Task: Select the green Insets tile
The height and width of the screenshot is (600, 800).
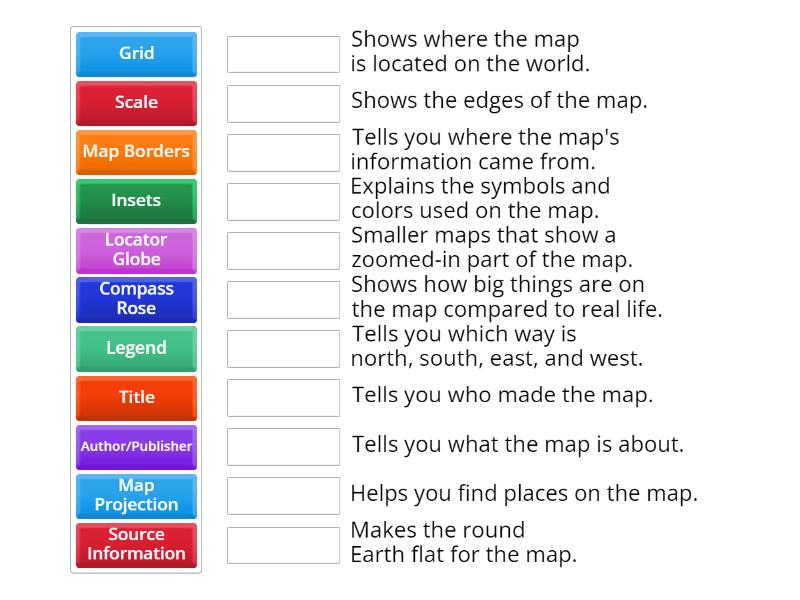Action: pyautogui.click(x=136, y=201)
